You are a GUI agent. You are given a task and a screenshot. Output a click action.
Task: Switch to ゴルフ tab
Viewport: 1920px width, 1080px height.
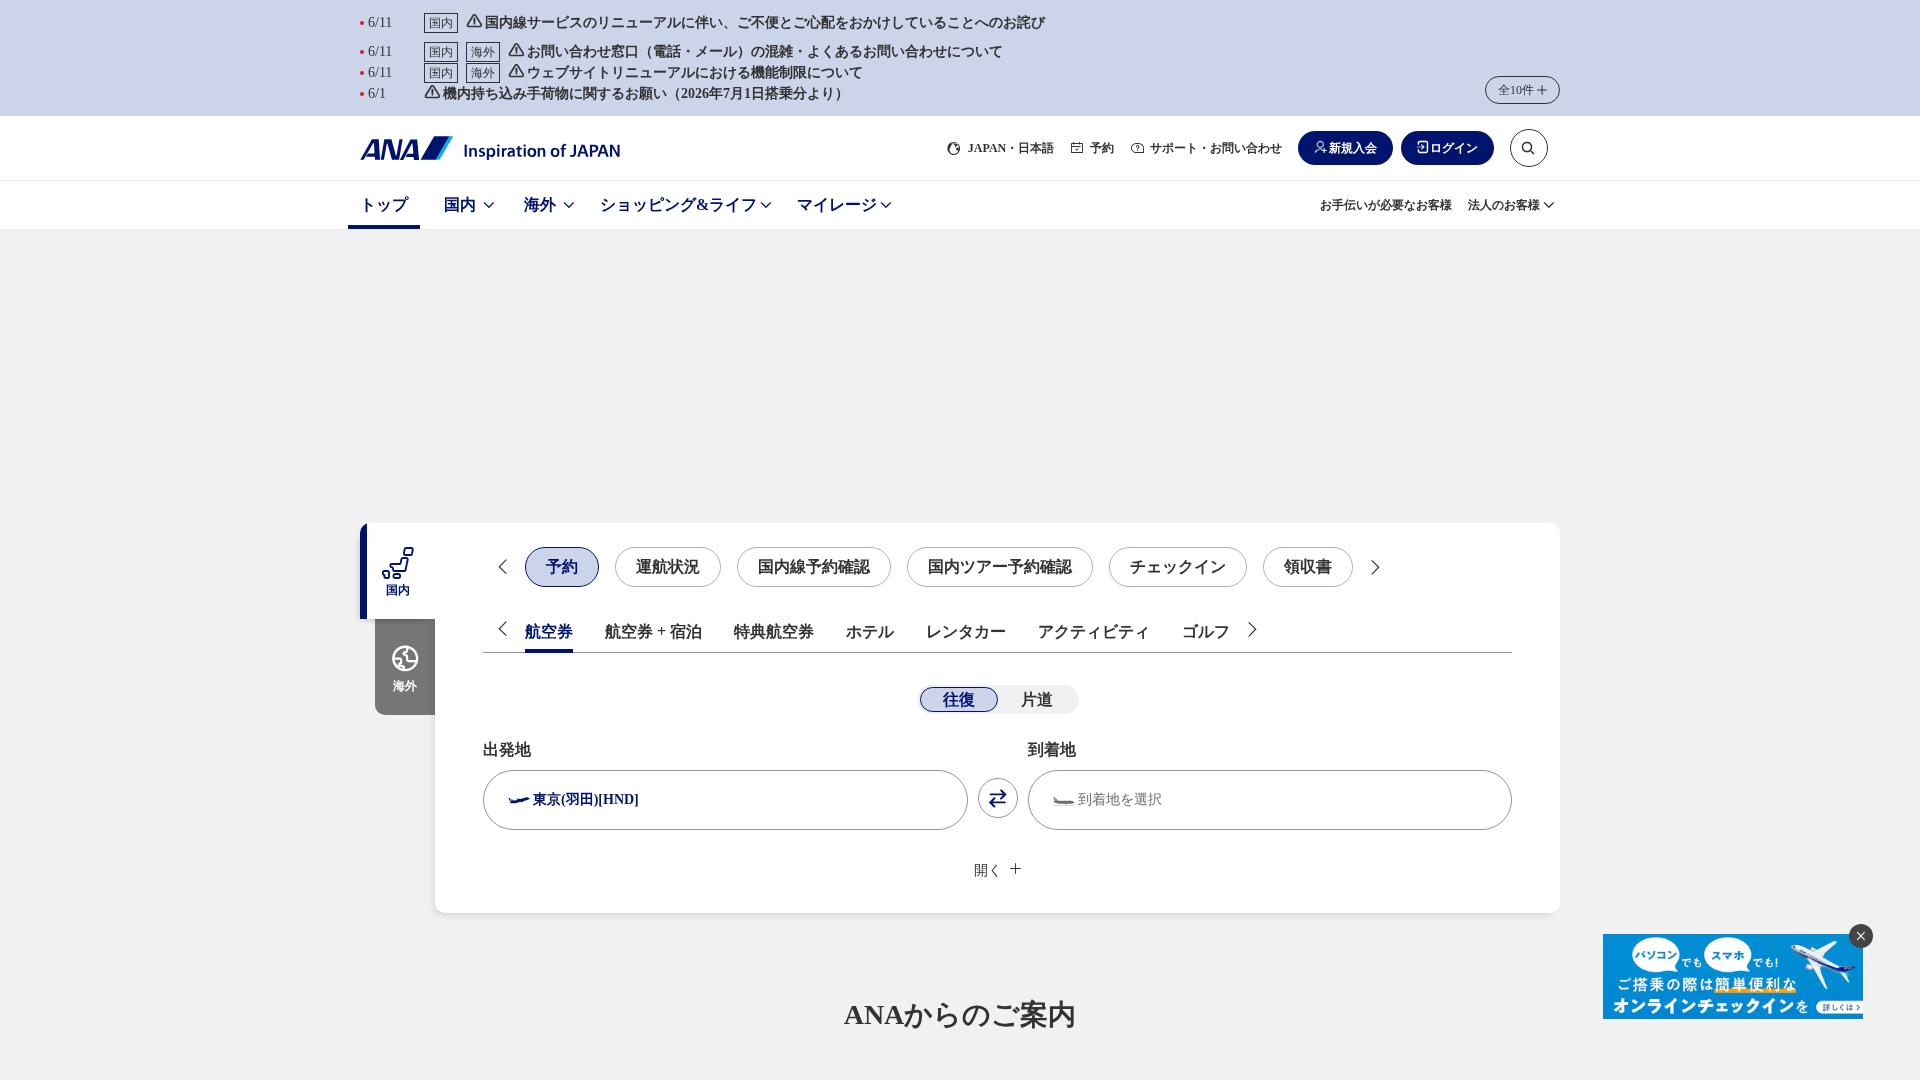[x=1206, y=632]
